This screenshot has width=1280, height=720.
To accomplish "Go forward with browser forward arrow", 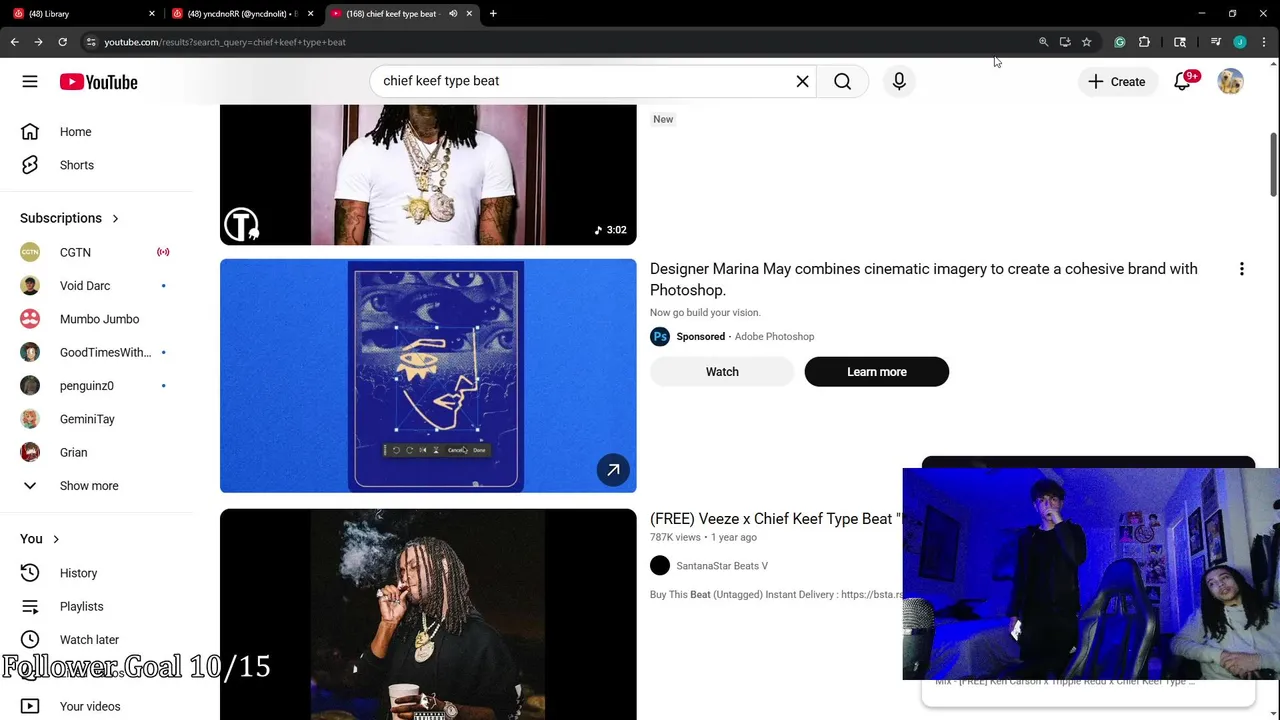I will (x=38, y=42).
